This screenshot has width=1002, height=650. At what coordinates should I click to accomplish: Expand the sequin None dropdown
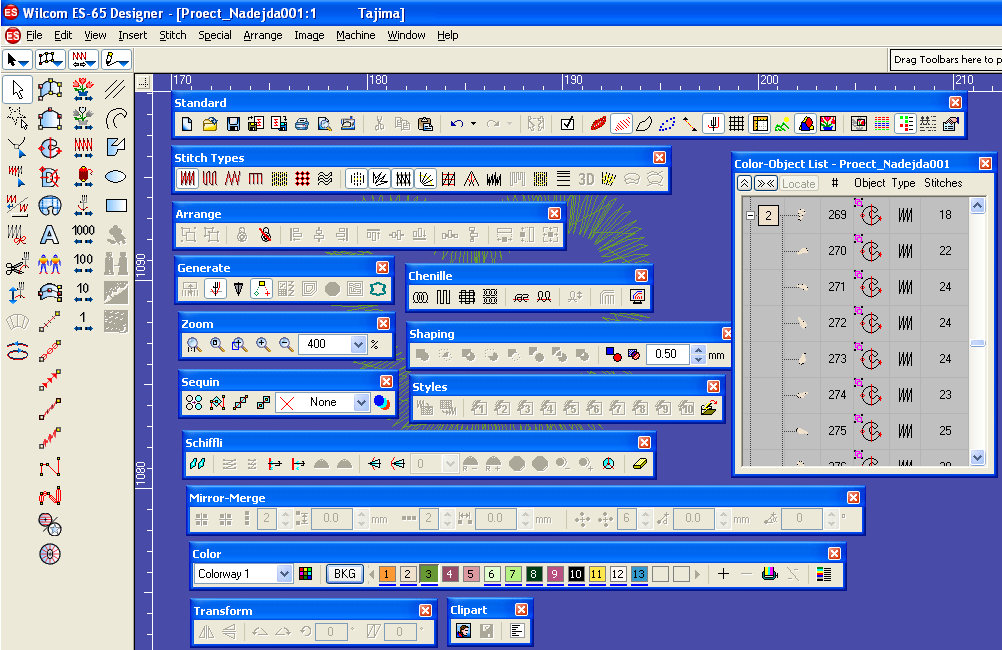[x=362, y=402]
